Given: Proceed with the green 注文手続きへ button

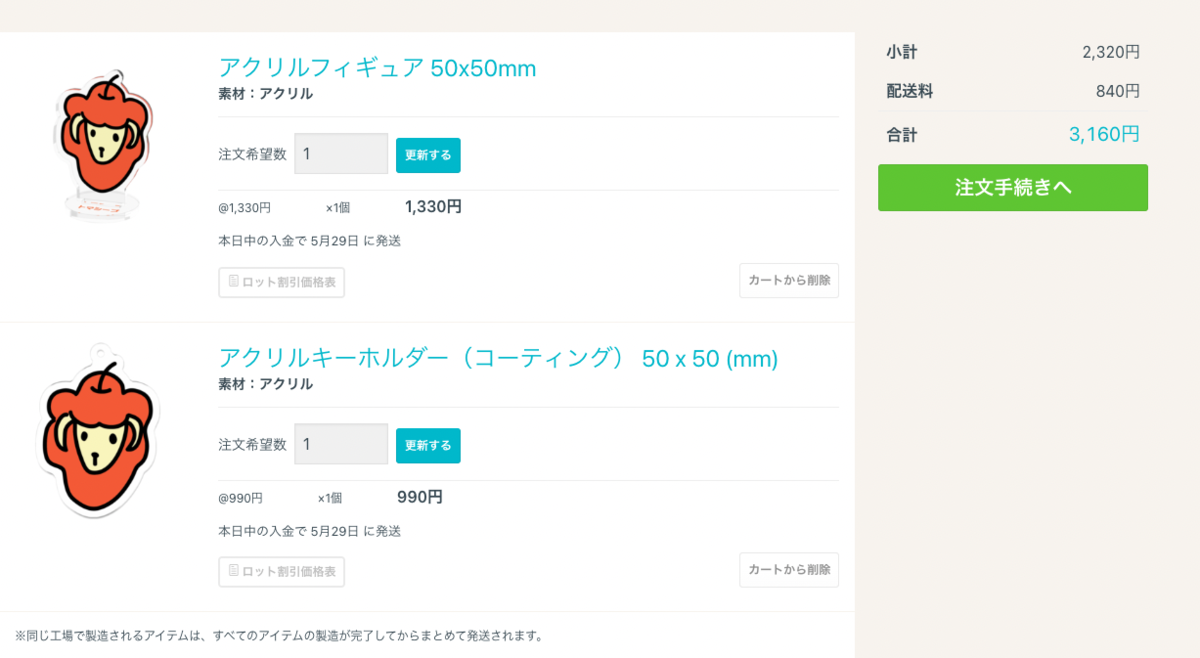Looking at the screenshot, I should (x=1013, y=188).
